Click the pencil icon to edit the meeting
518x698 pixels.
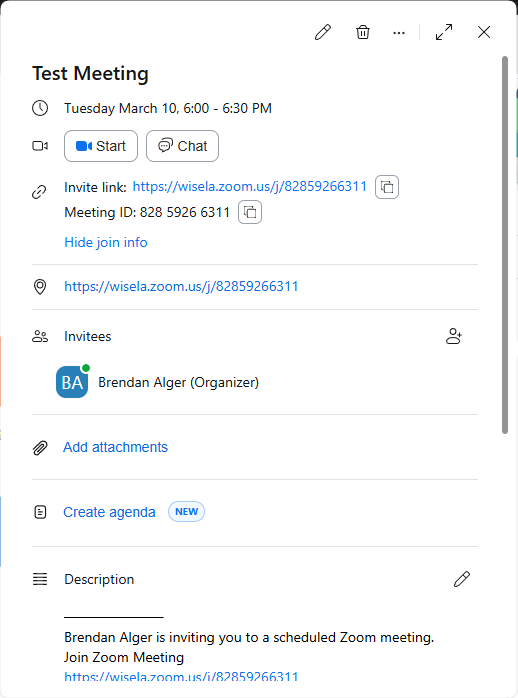click(x=323, y=32)
